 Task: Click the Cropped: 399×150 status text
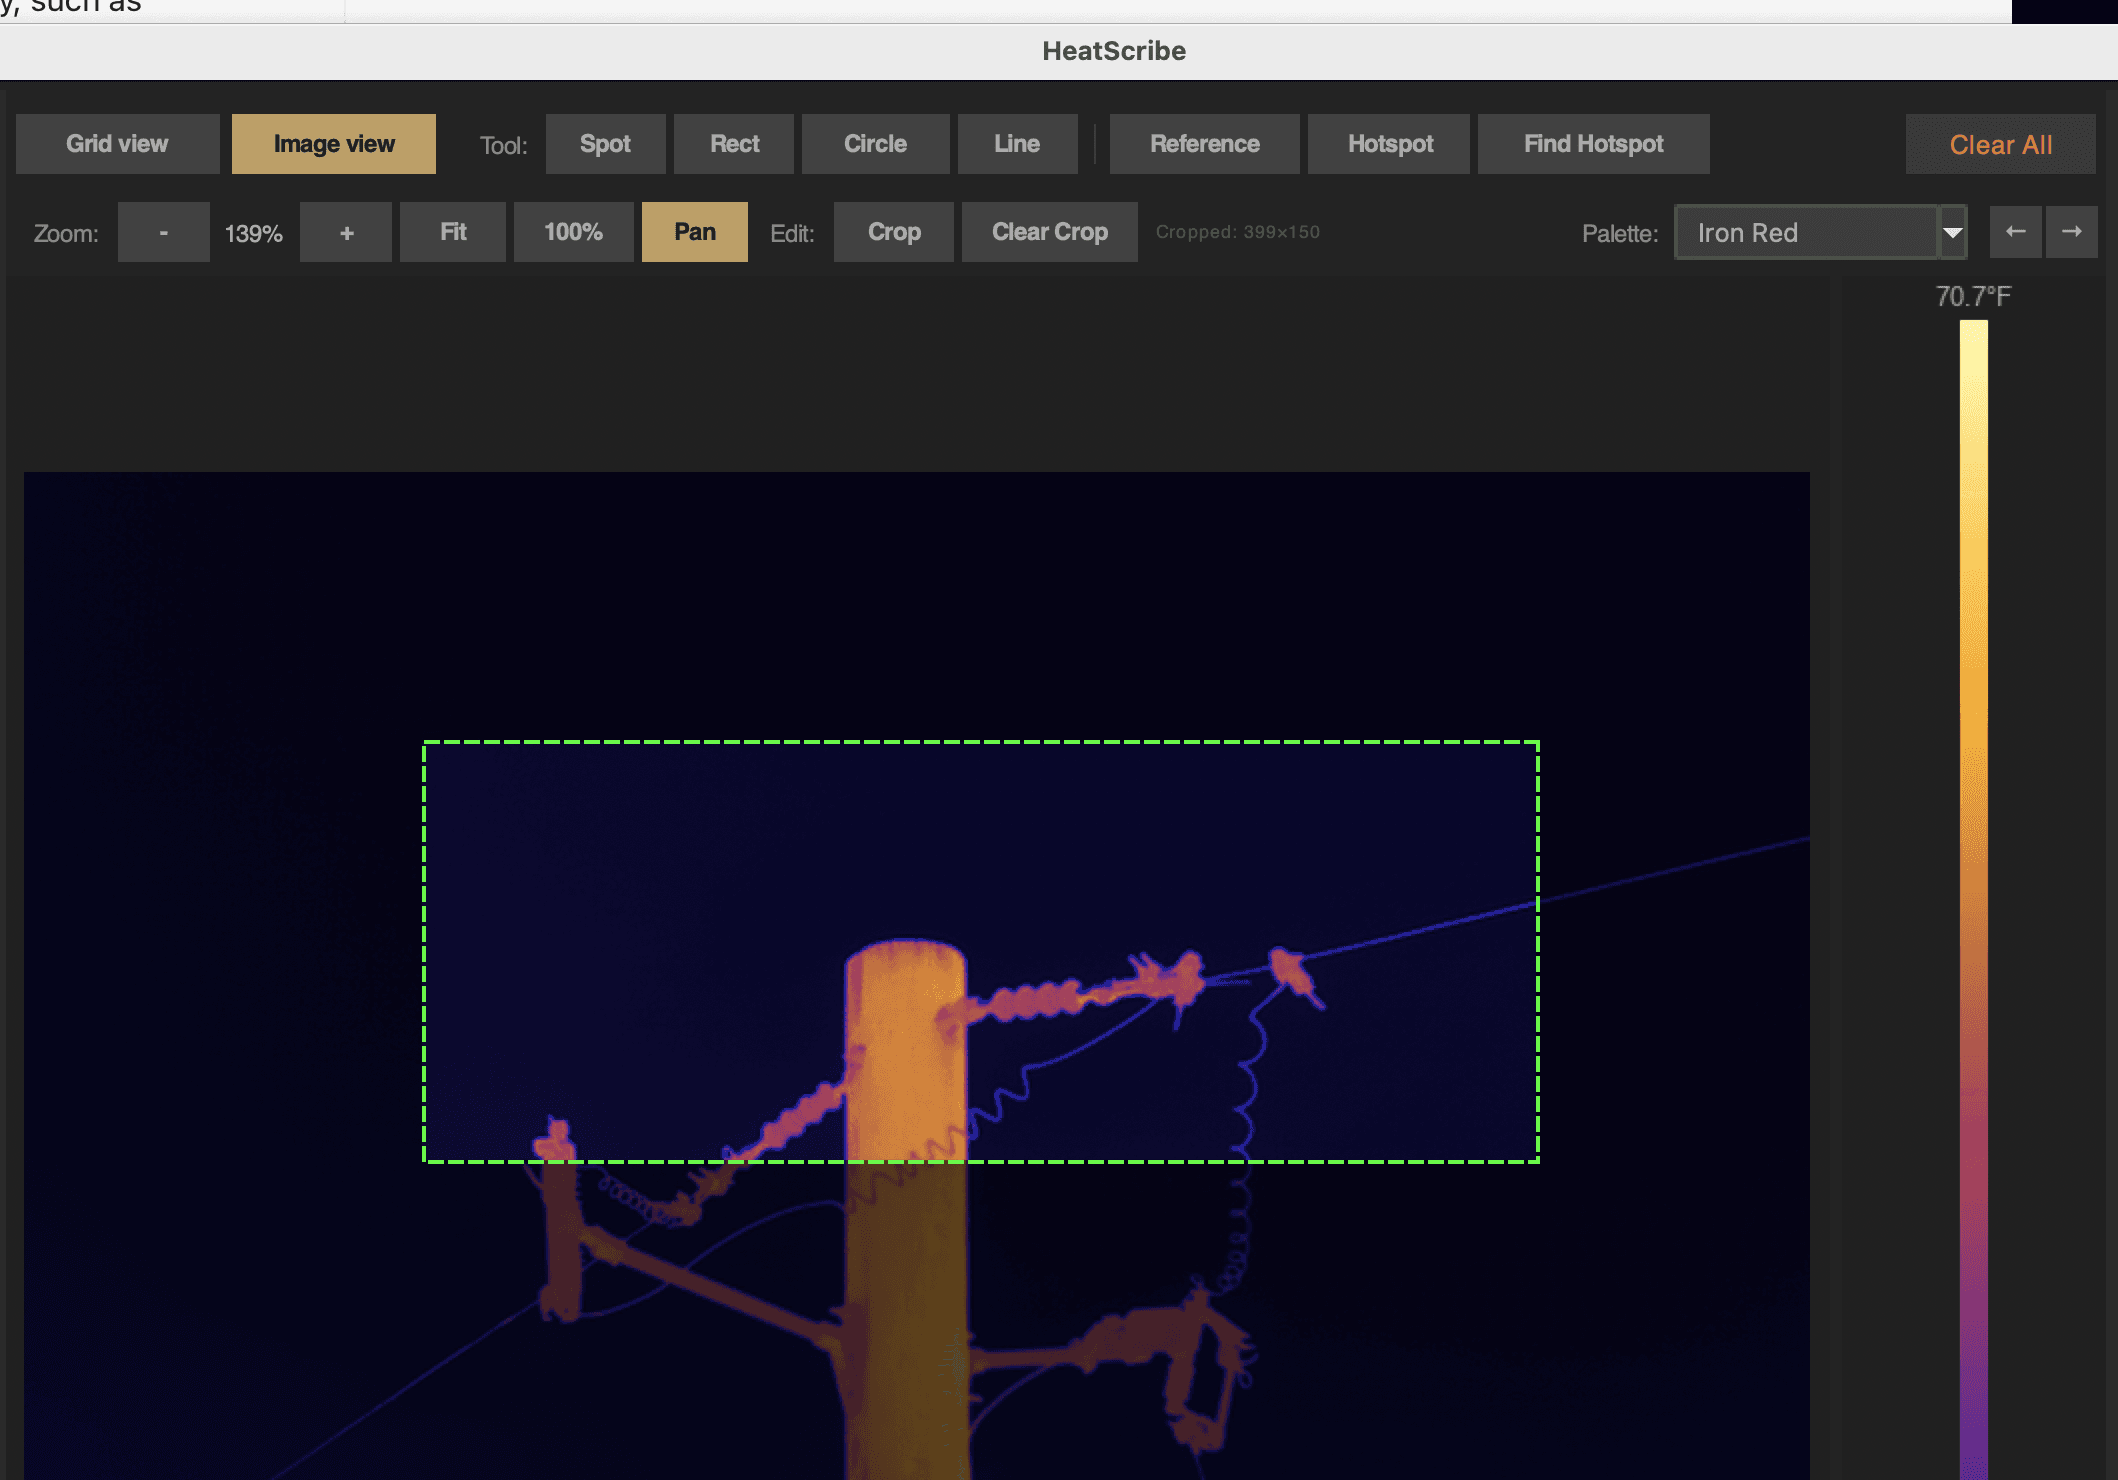(x=1238, y=232)
